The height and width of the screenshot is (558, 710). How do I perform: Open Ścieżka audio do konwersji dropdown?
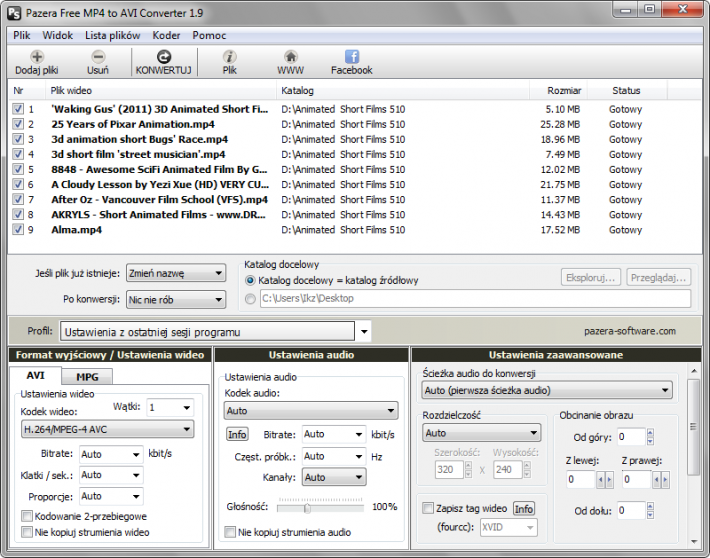click(x=547, y=390)
